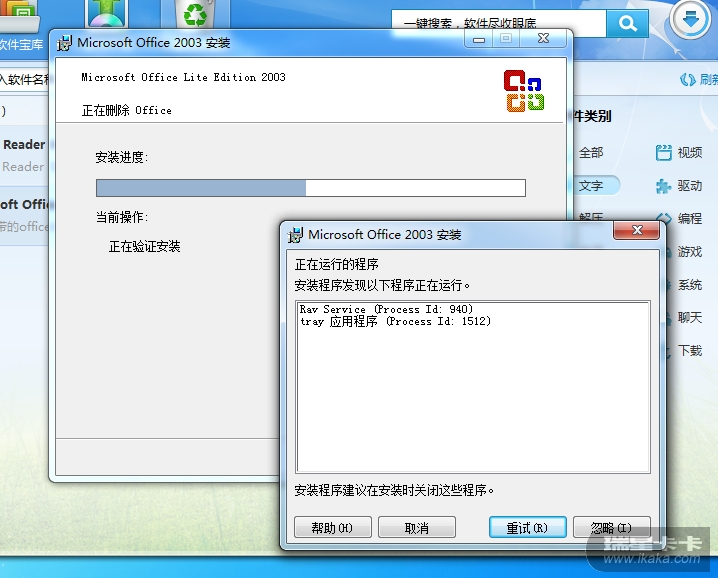Click the download arrow circle icon
Image resolution: width=718 pixels, height=578 pixels.
(x=690, y=19)
